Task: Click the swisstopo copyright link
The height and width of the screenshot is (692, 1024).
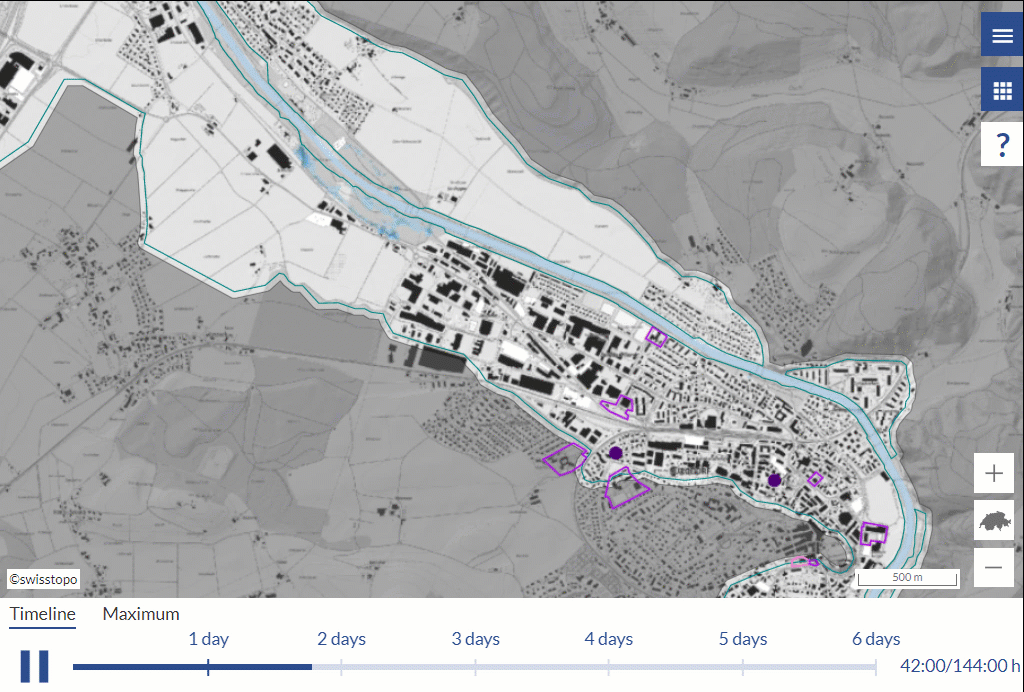Action: pyautogui.click(x=43, y=579)
